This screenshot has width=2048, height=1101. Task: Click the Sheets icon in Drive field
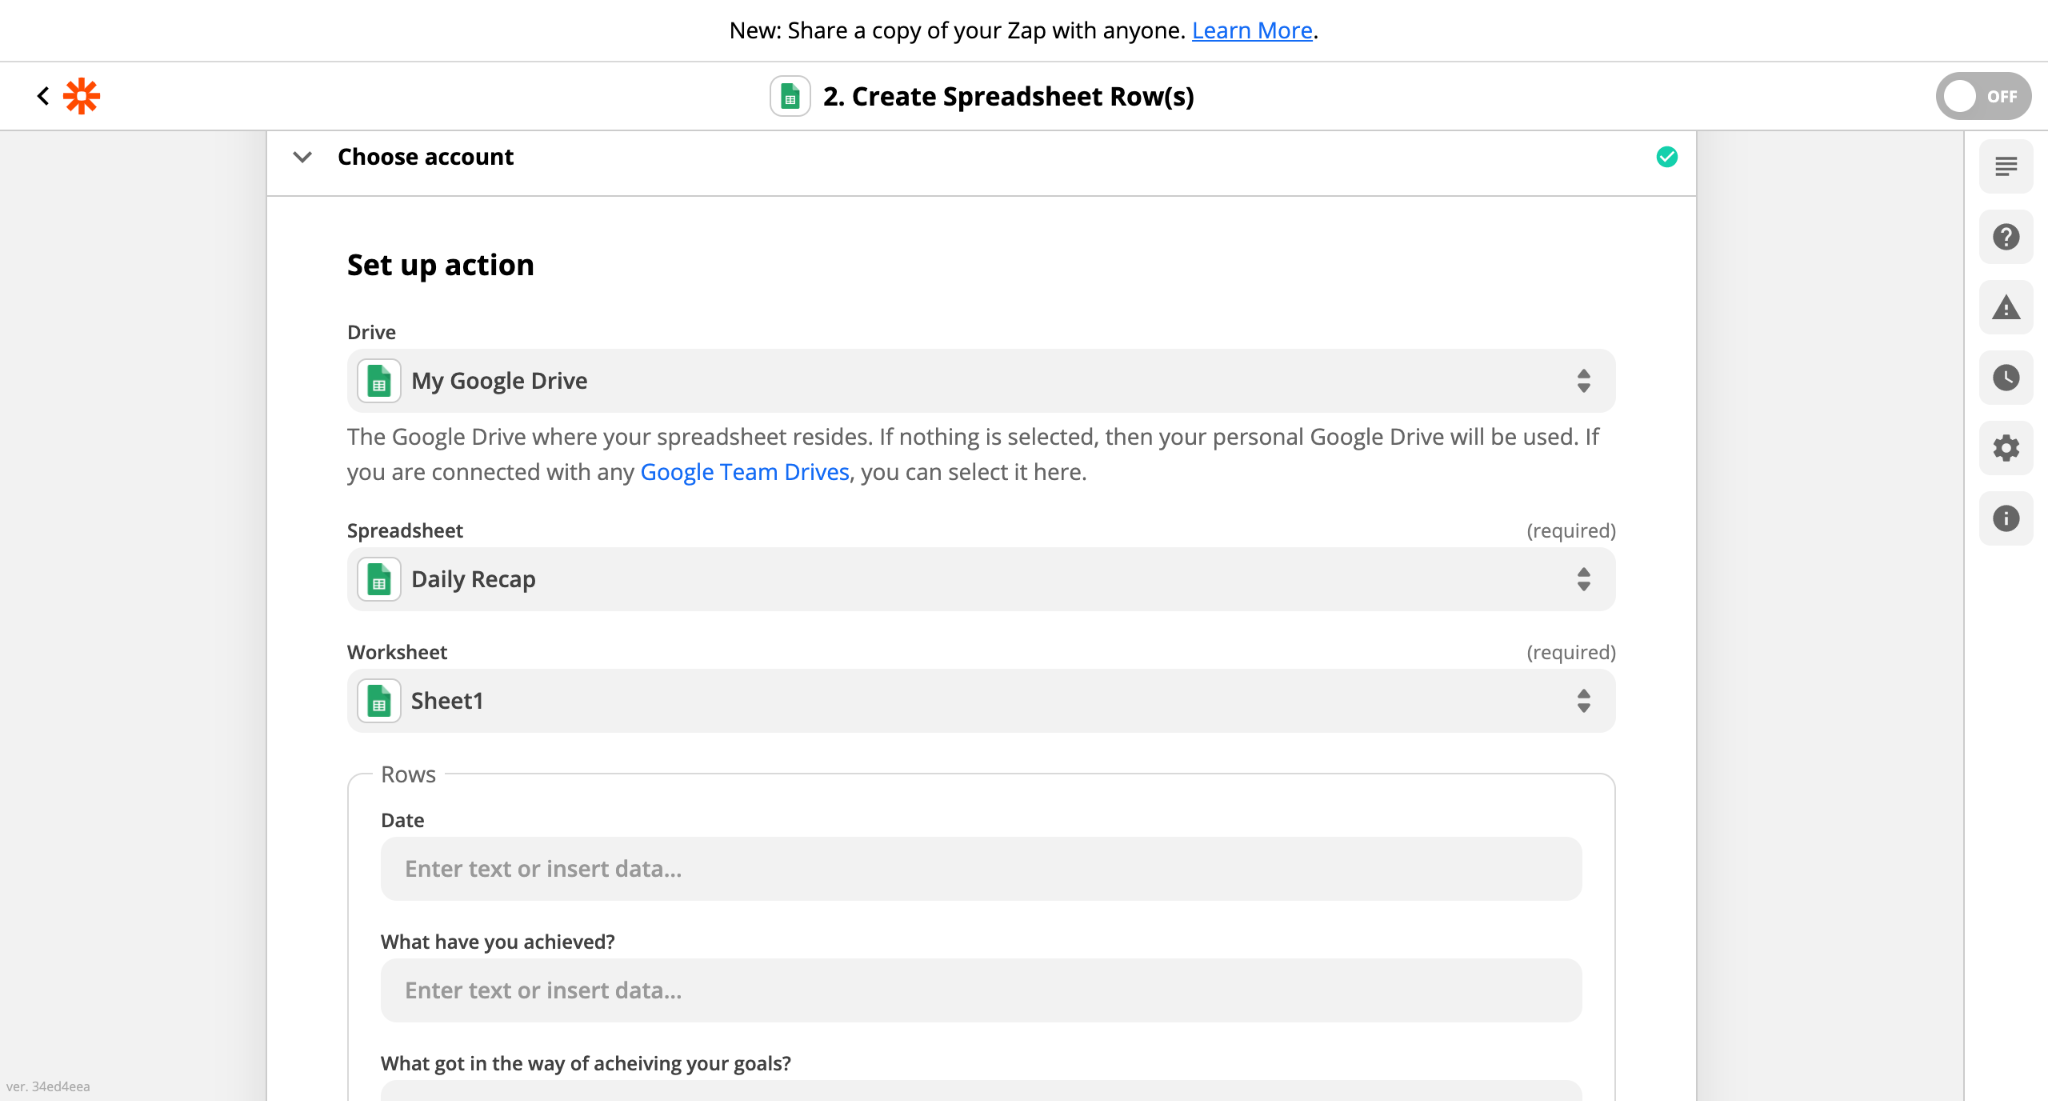379,381
